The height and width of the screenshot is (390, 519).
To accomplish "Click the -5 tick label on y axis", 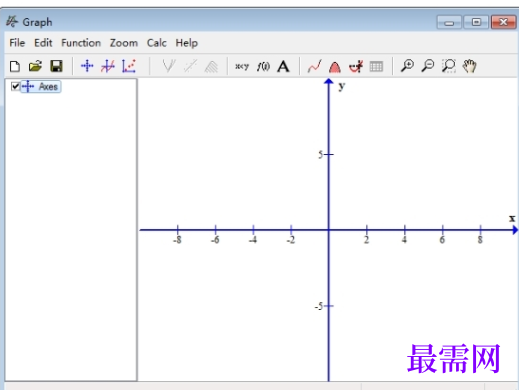I will tap(319, 306).
